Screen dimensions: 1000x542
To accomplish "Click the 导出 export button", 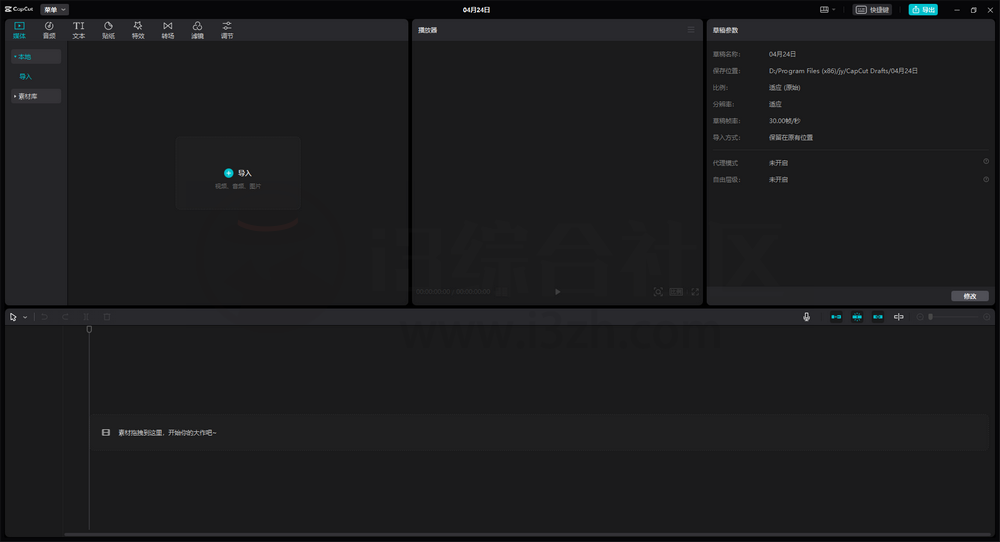I will 923,10.
